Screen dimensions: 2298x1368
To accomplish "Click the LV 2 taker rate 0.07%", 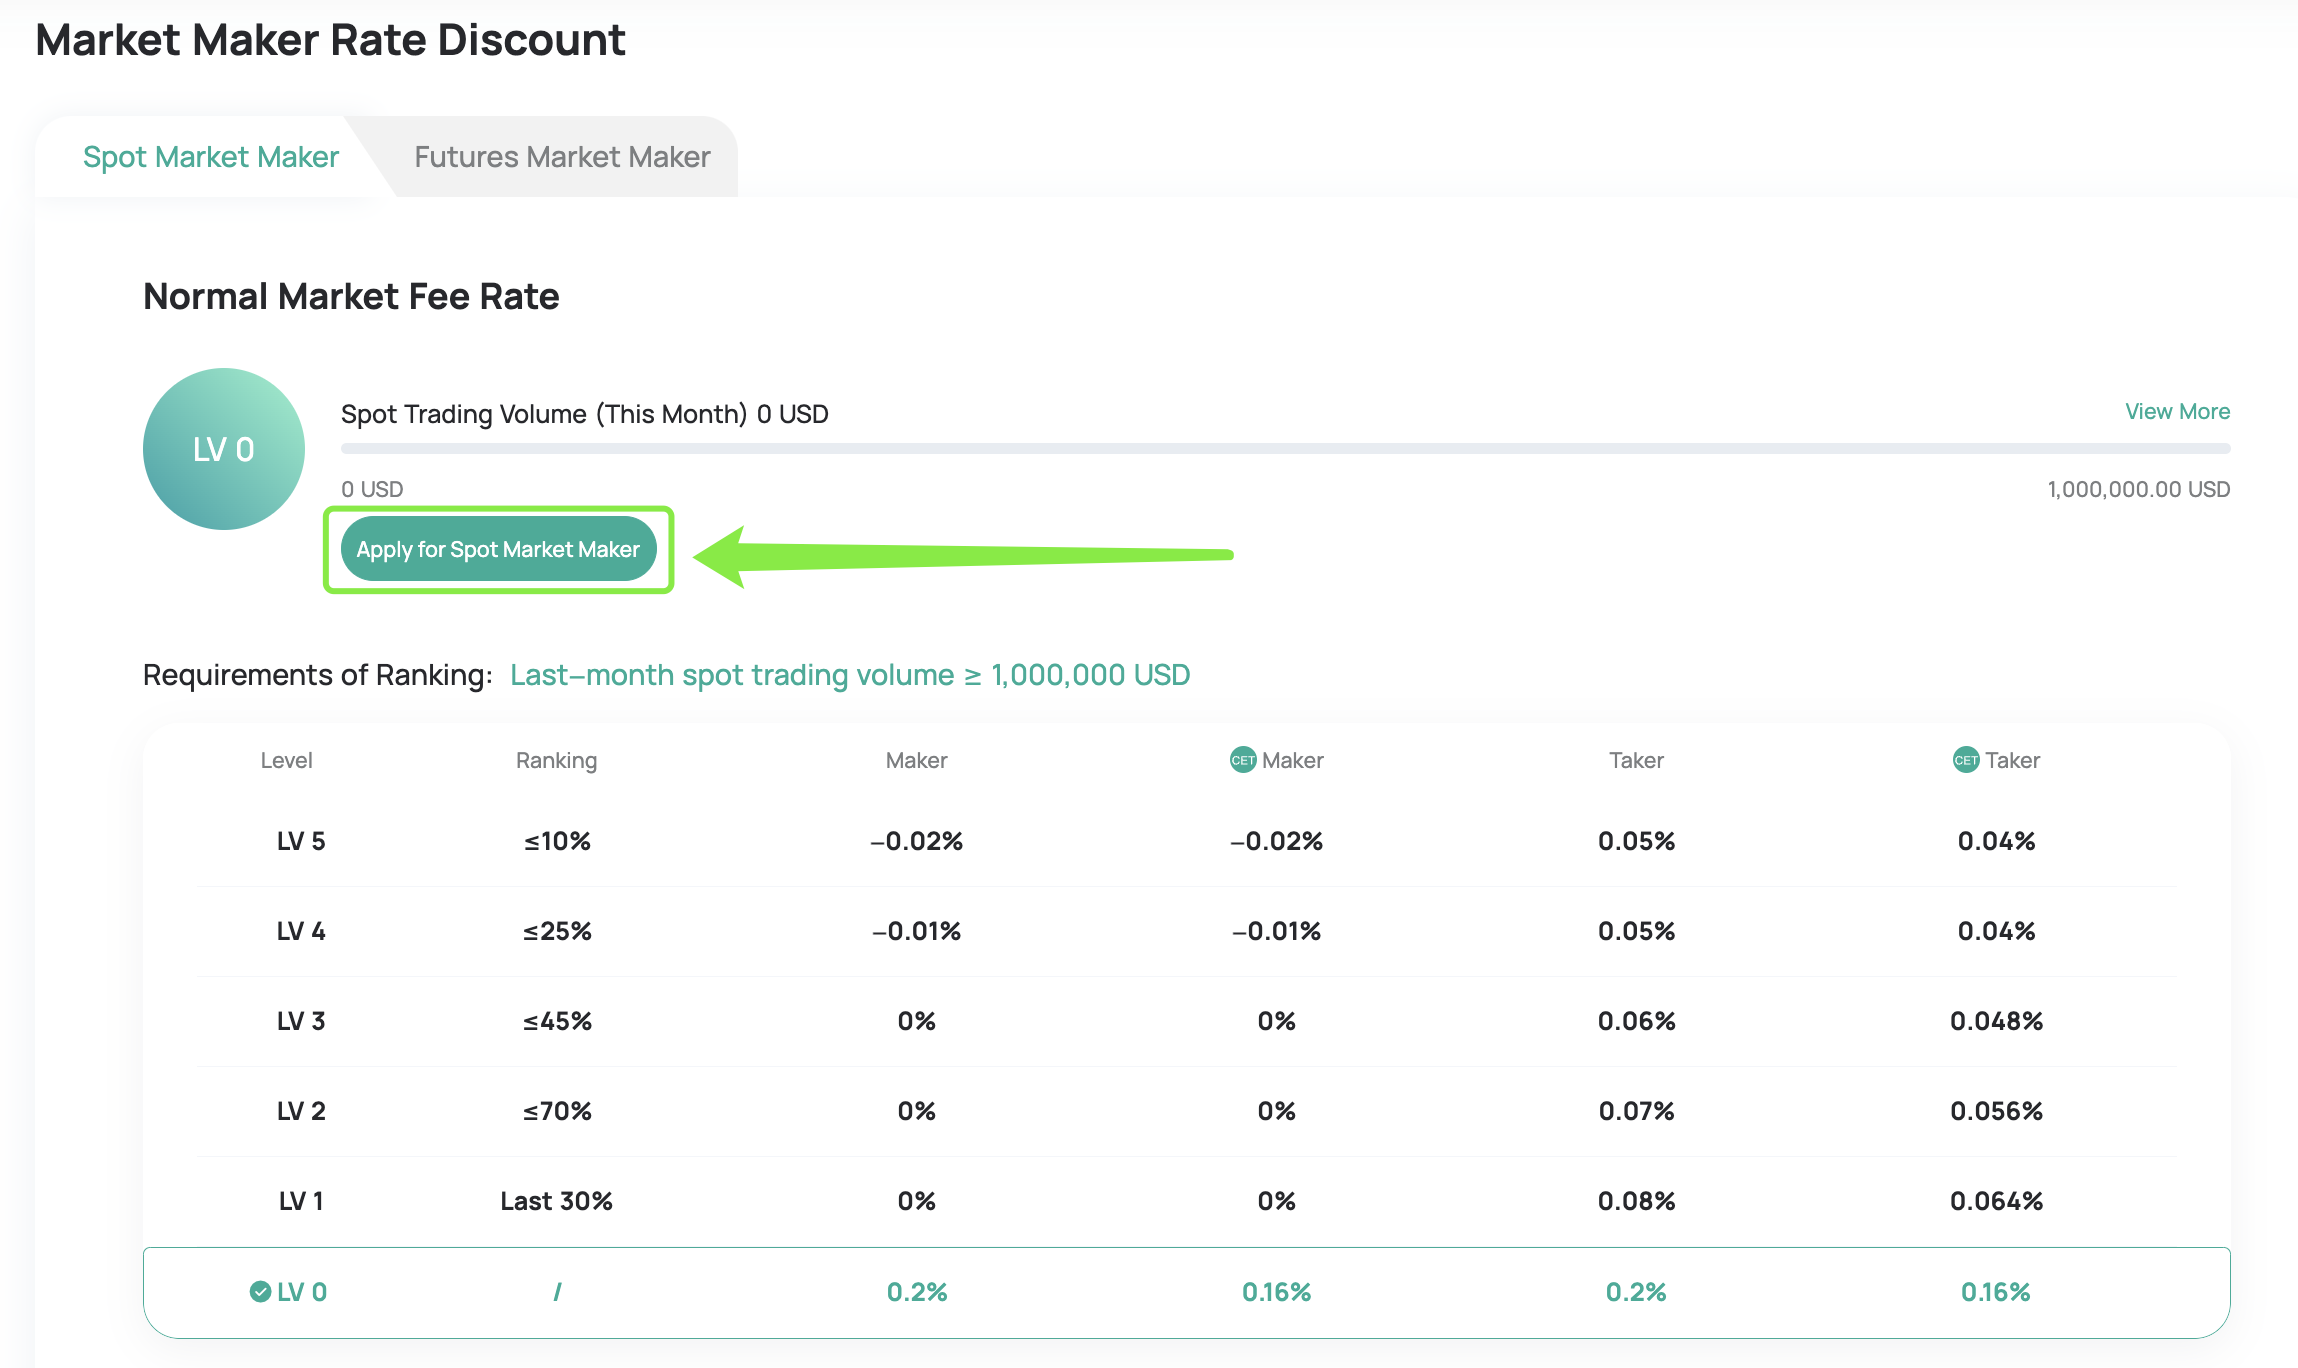I will pyautogui.click(x=1636, y=1111).
